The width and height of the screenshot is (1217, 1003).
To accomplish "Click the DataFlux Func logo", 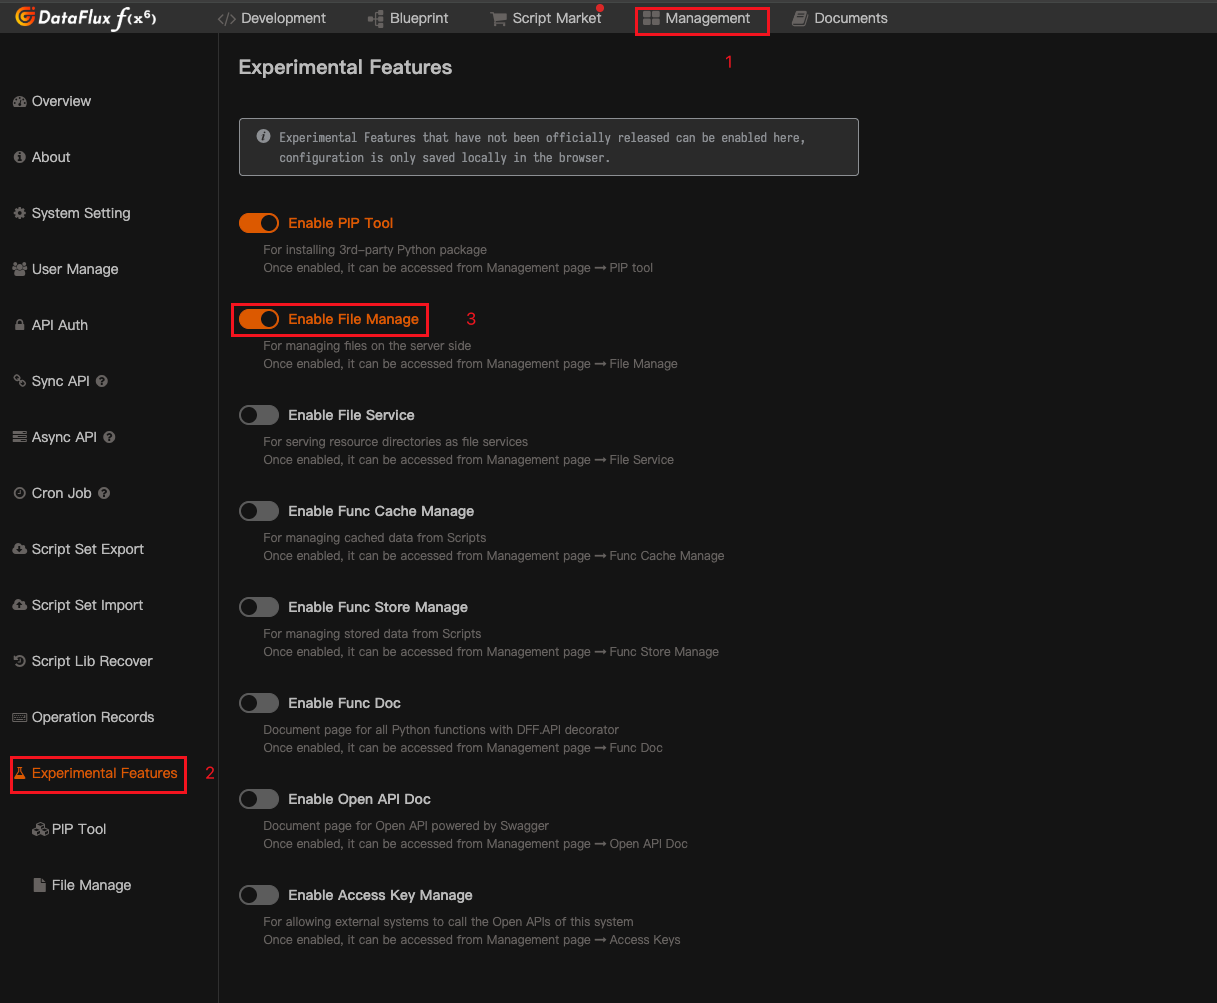I will point(85,17).
